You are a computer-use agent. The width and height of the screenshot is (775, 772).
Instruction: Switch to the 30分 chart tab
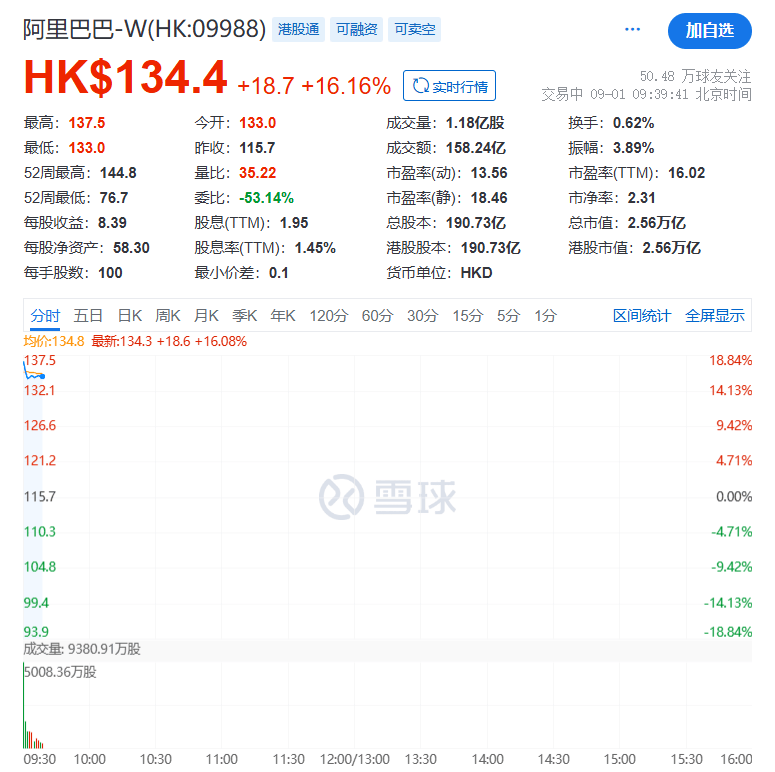coord(423,315)
